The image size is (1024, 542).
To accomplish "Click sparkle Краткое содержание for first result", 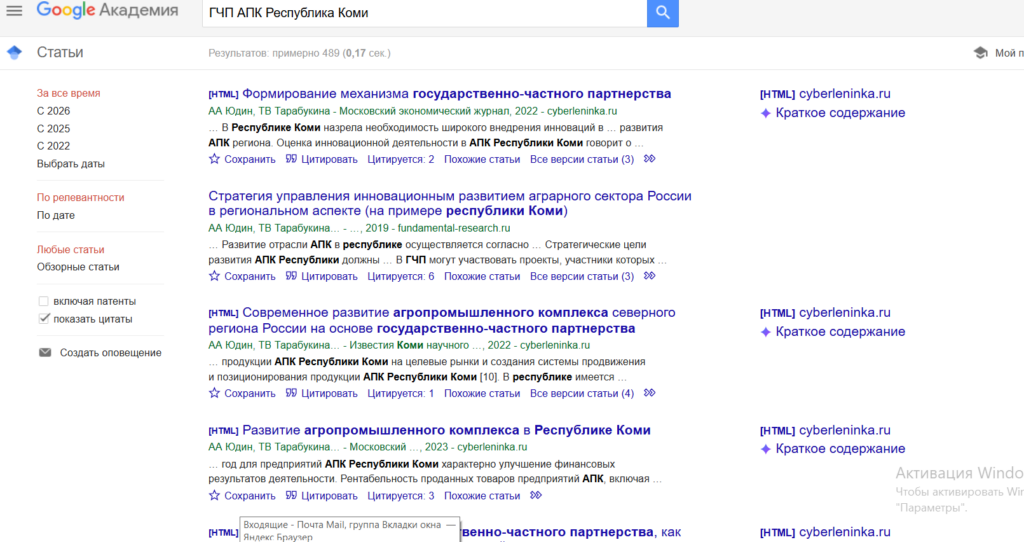I will 833,113.
